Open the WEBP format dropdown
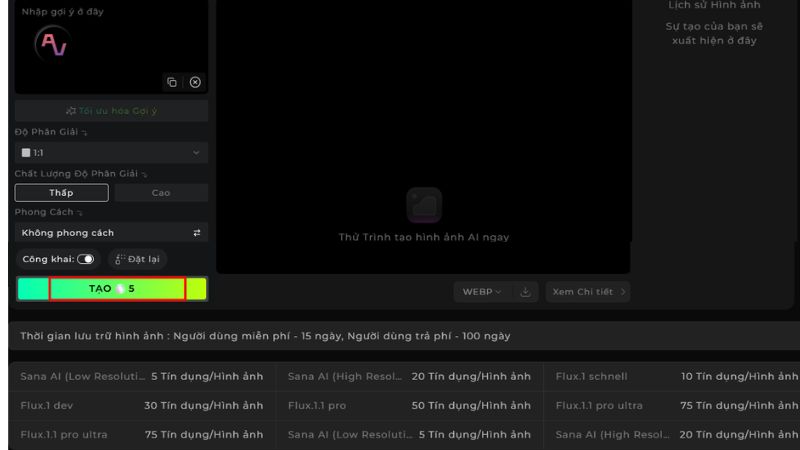800x450 pixels. 482,292
